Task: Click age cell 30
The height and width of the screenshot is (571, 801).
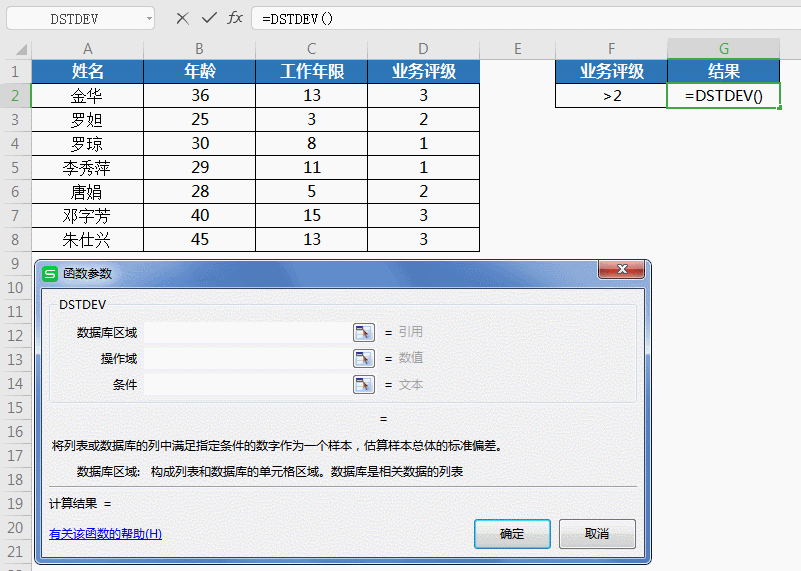Action: (199, 144)
